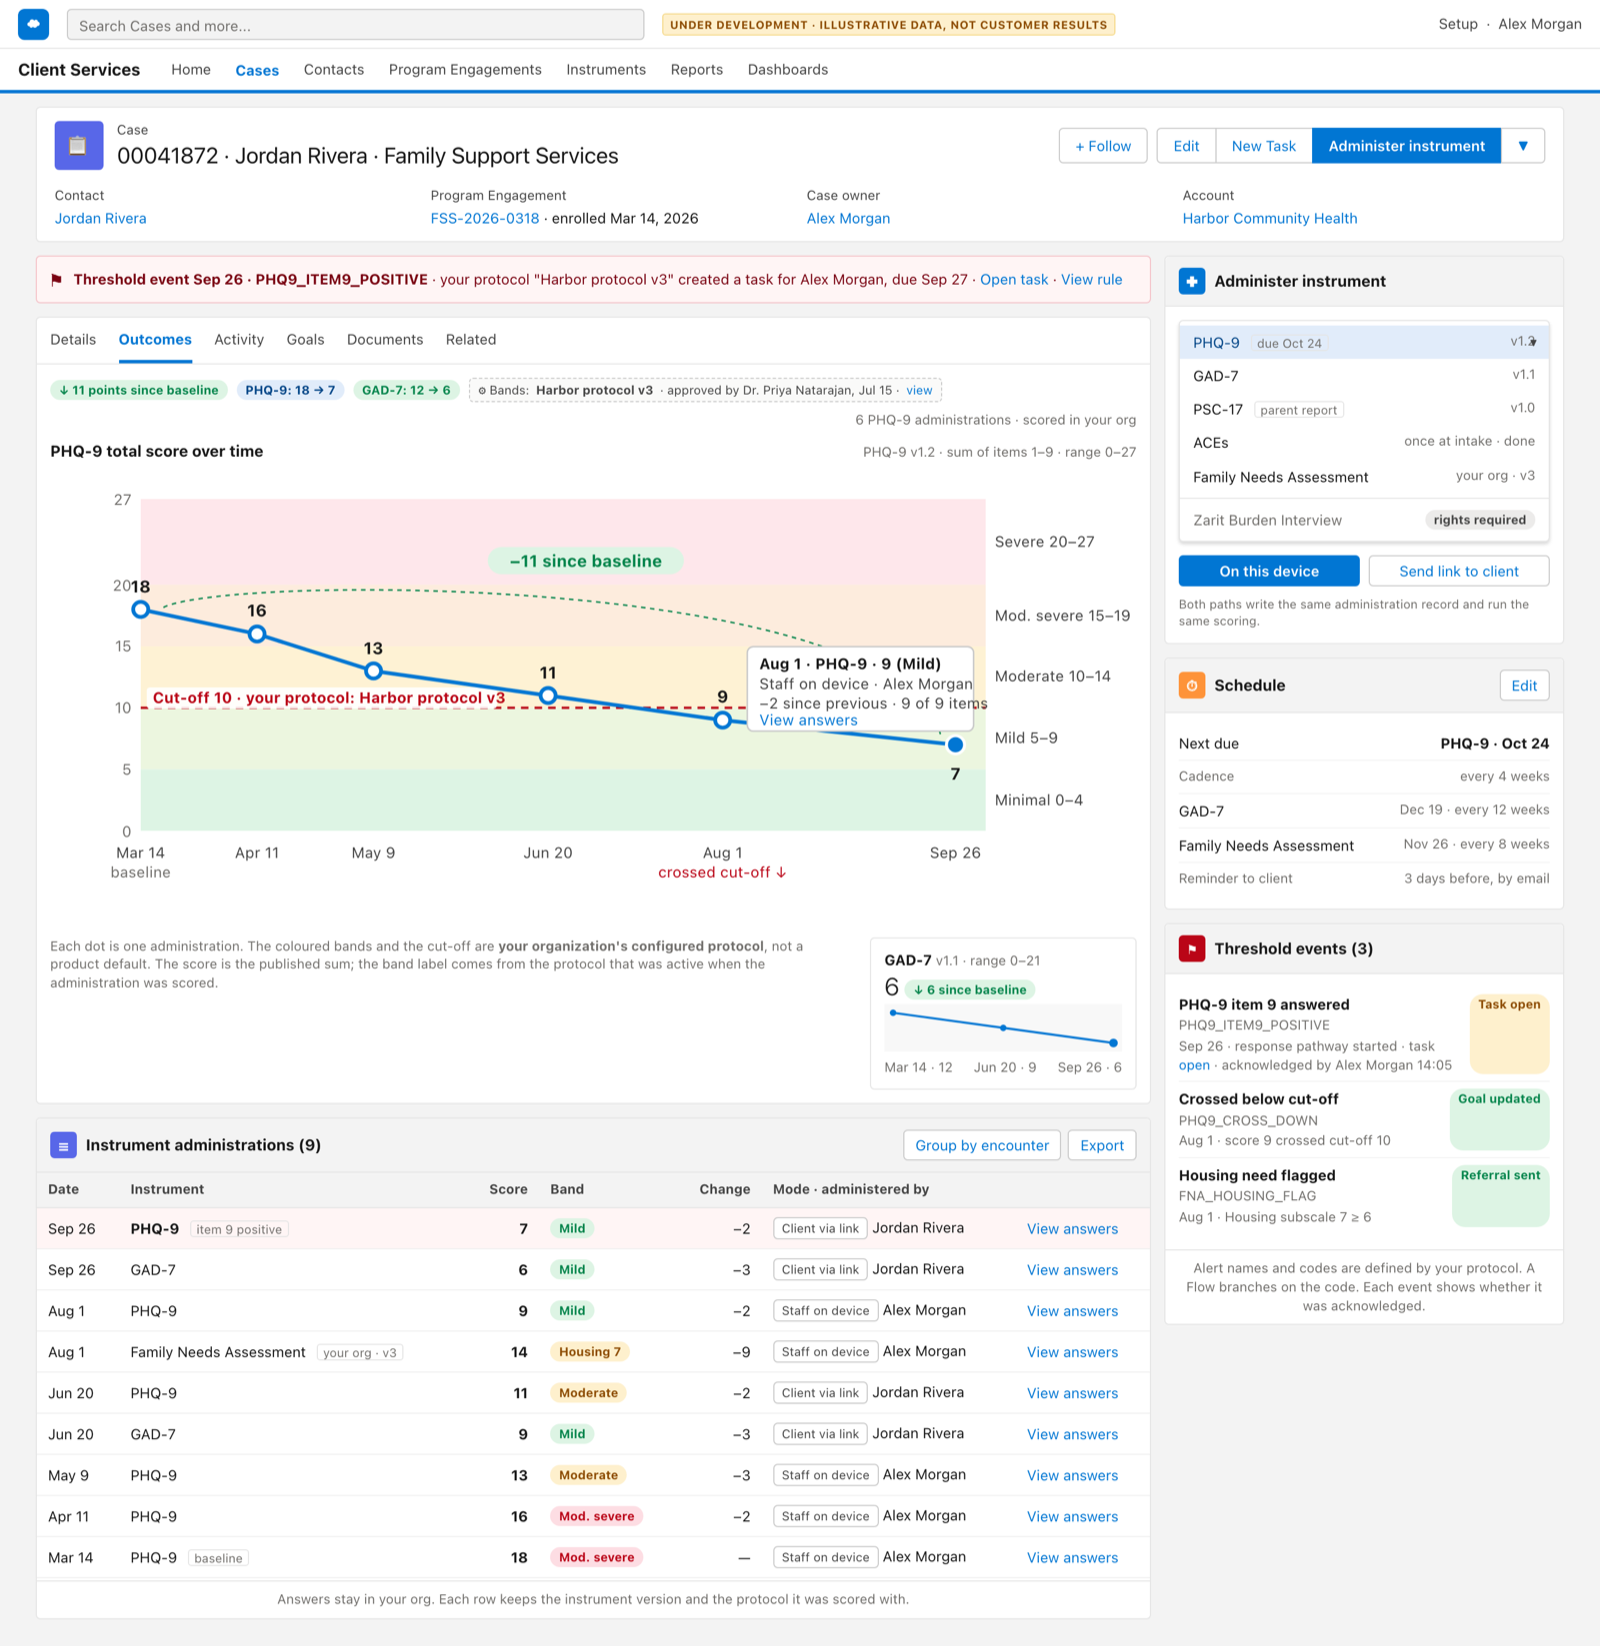Click the red flag in the threshold alert

point(56,280)
